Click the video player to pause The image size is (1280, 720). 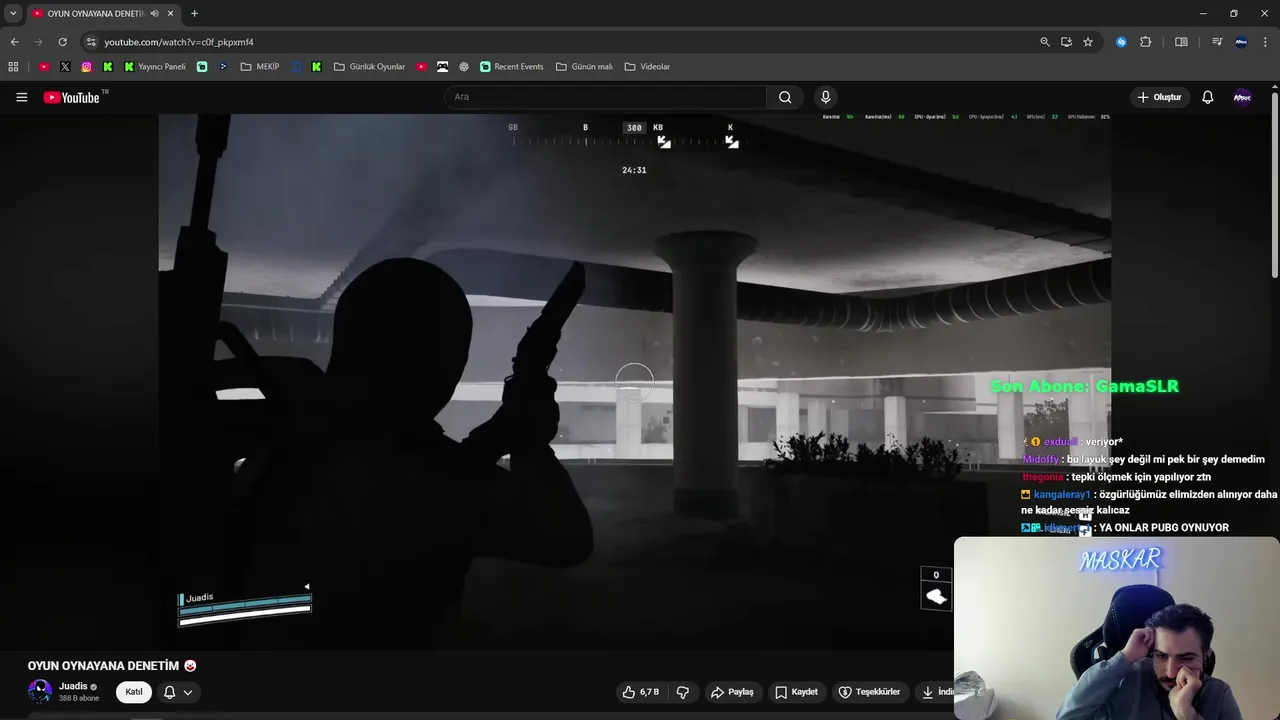pyautogui.click(x=634, y=380)
